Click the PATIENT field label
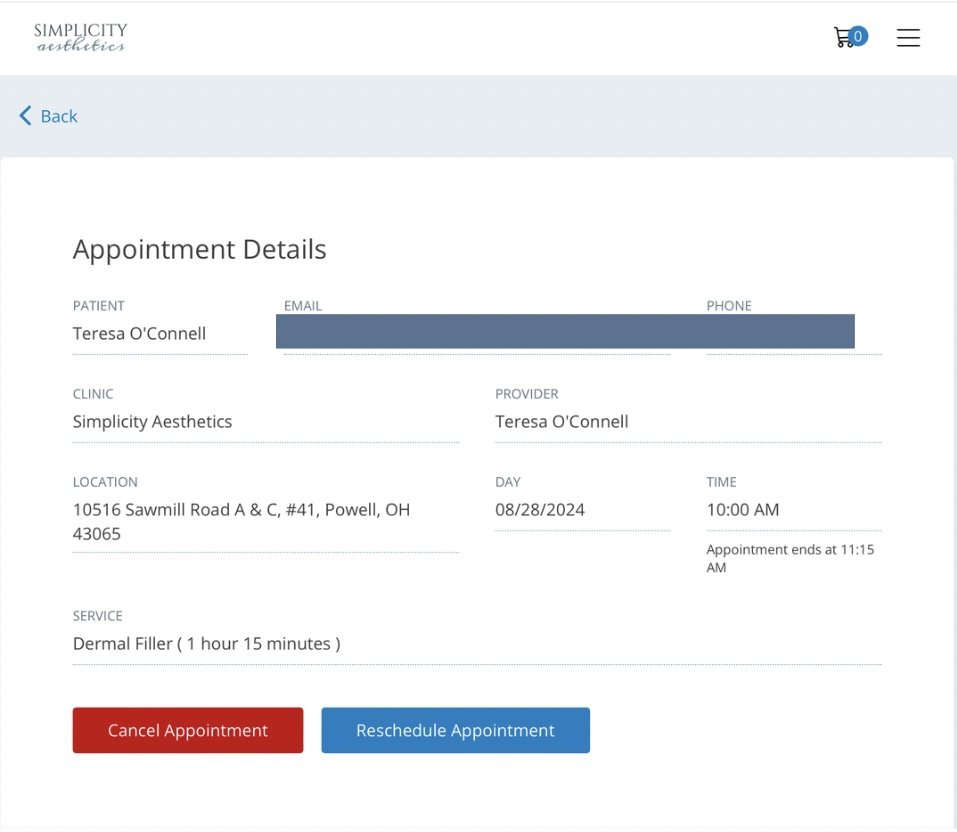This screenshot has width=957, height=832. [99, 306]
